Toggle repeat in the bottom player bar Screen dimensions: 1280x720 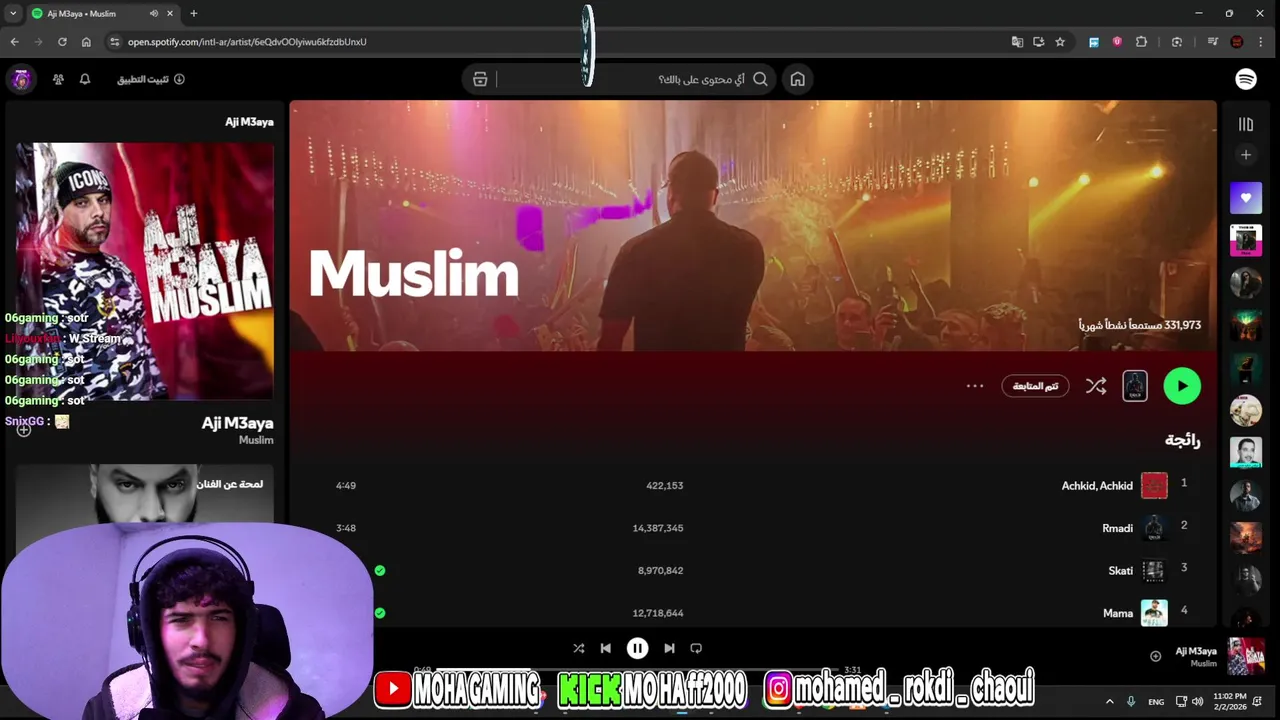coord(696,648)
